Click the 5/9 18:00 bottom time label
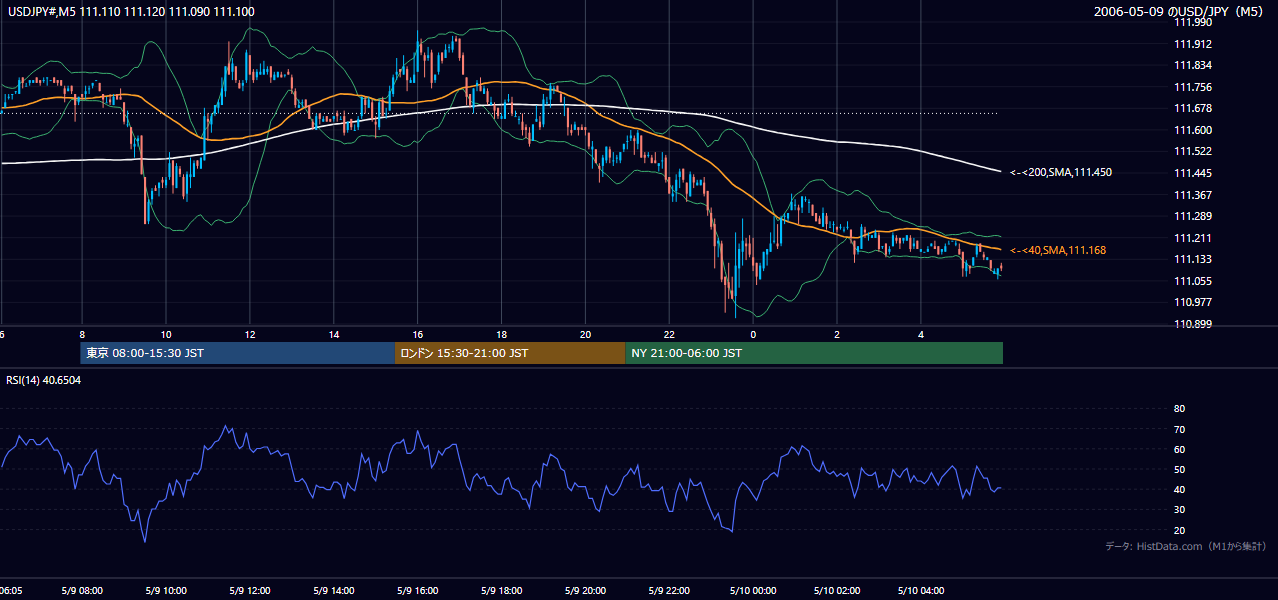The width and height of the screenshot is (1278, 600). [502, 591]
